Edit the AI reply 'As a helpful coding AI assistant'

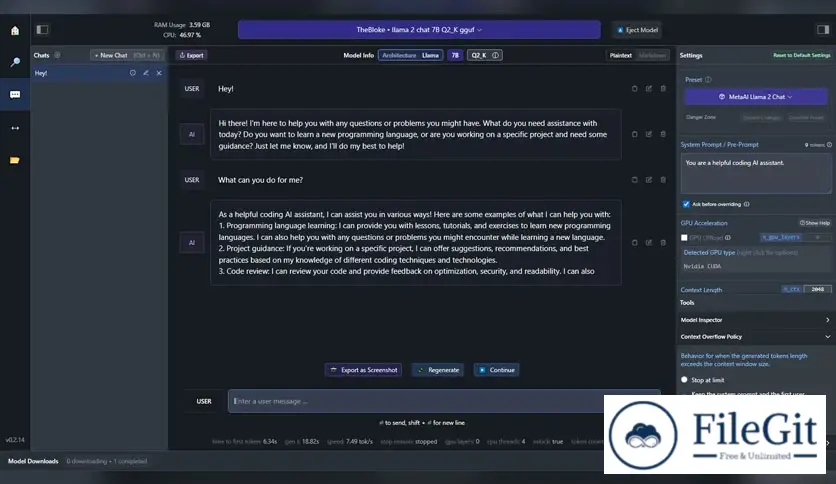(649, 243)
